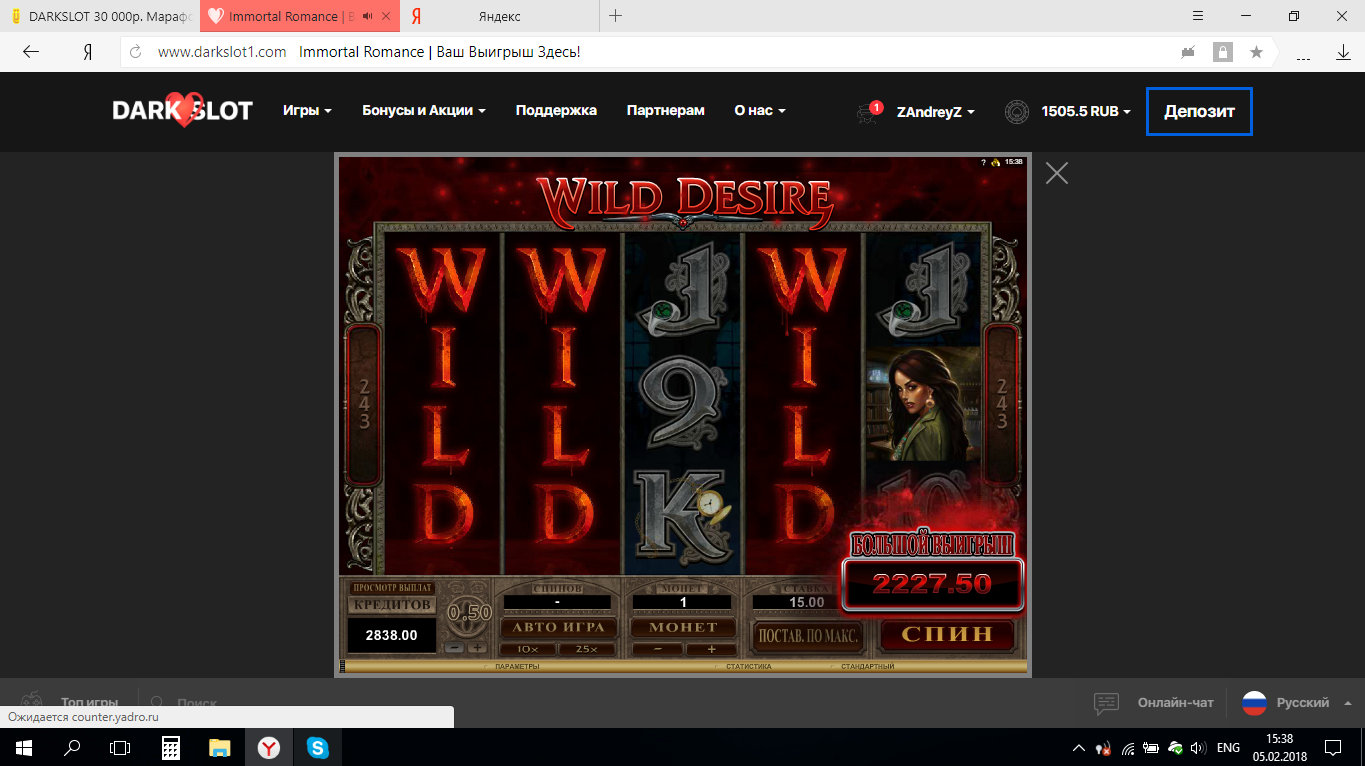Open a new browser tab with plus

tap(615, 16)
